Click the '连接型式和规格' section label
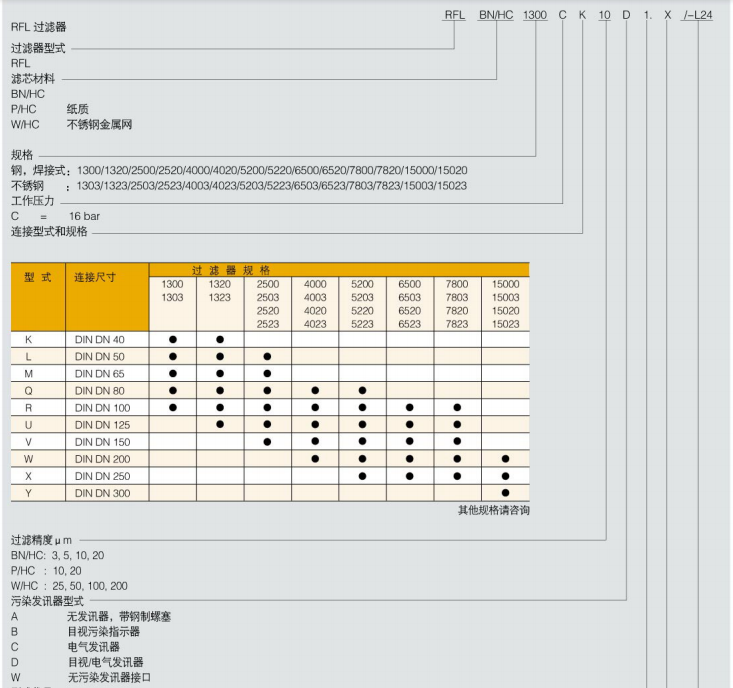733x688 pixels. (x=49, y=232)
